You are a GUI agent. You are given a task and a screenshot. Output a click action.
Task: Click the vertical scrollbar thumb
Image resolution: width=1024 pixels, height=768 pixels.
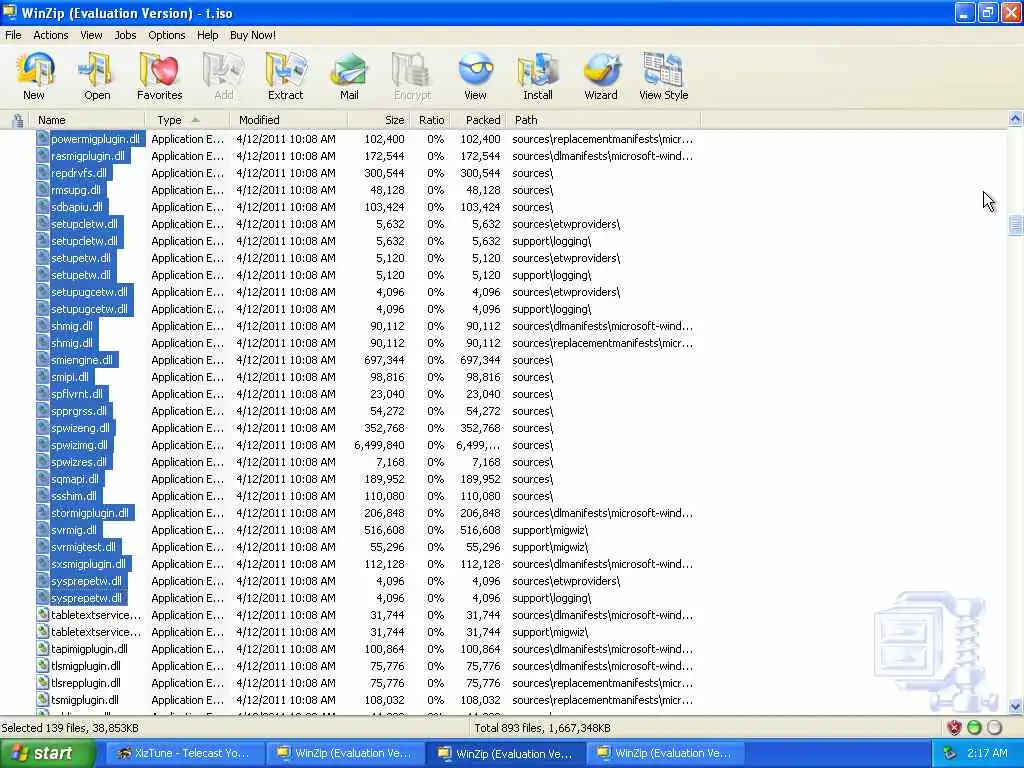click(1016, 225)
